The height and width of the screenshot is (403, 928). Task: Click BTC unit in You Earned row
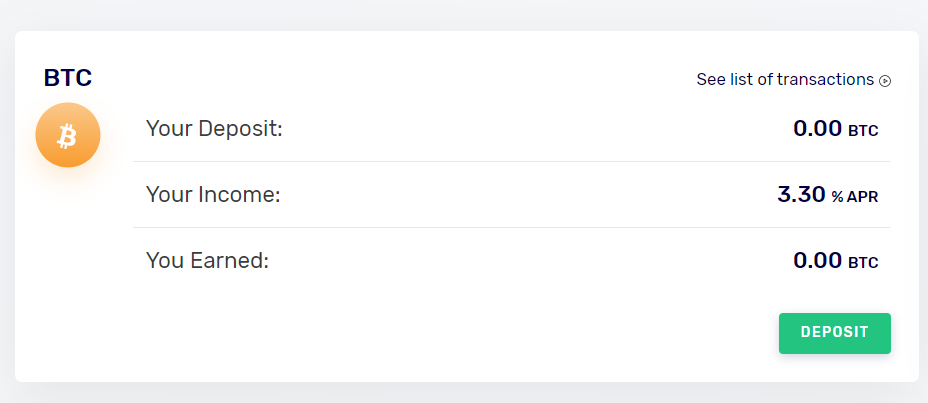(x=863, y=263)
